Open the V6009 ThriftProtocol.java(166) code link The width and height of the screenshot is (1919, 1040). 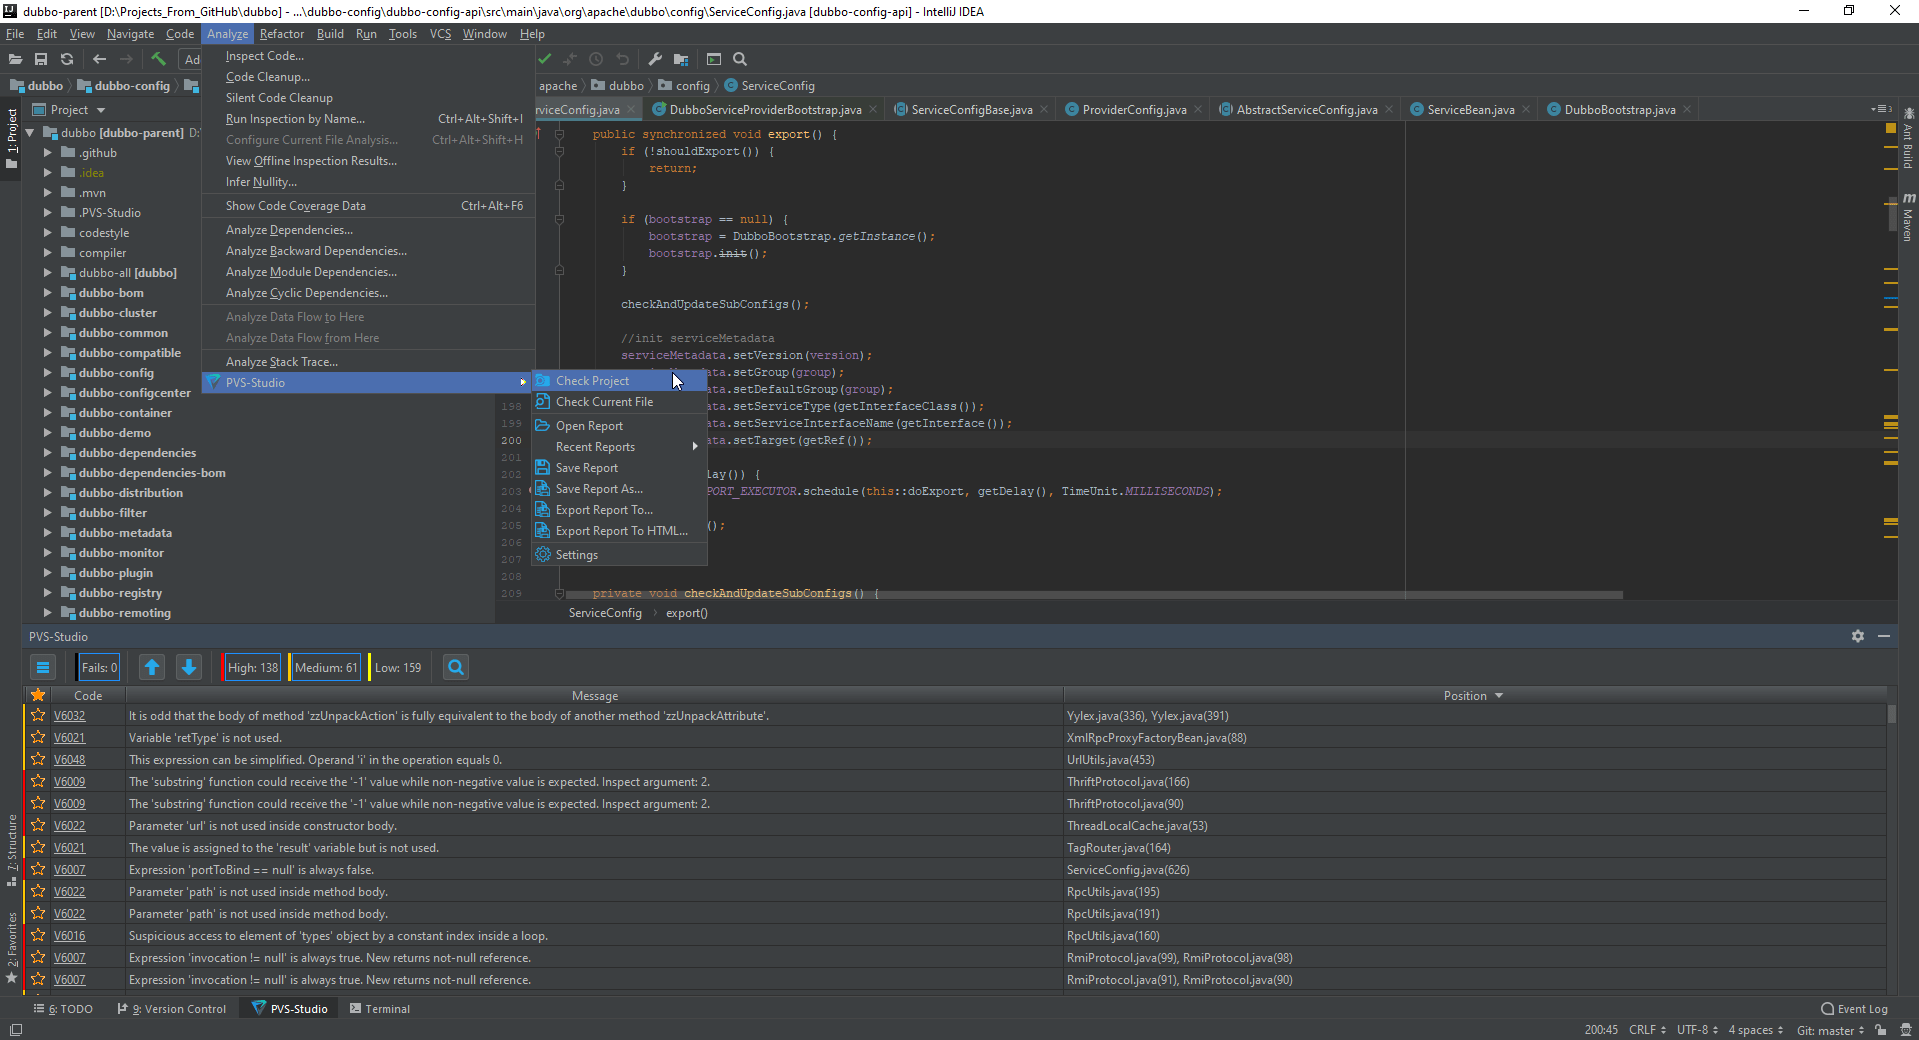click(x=69, y=782)
